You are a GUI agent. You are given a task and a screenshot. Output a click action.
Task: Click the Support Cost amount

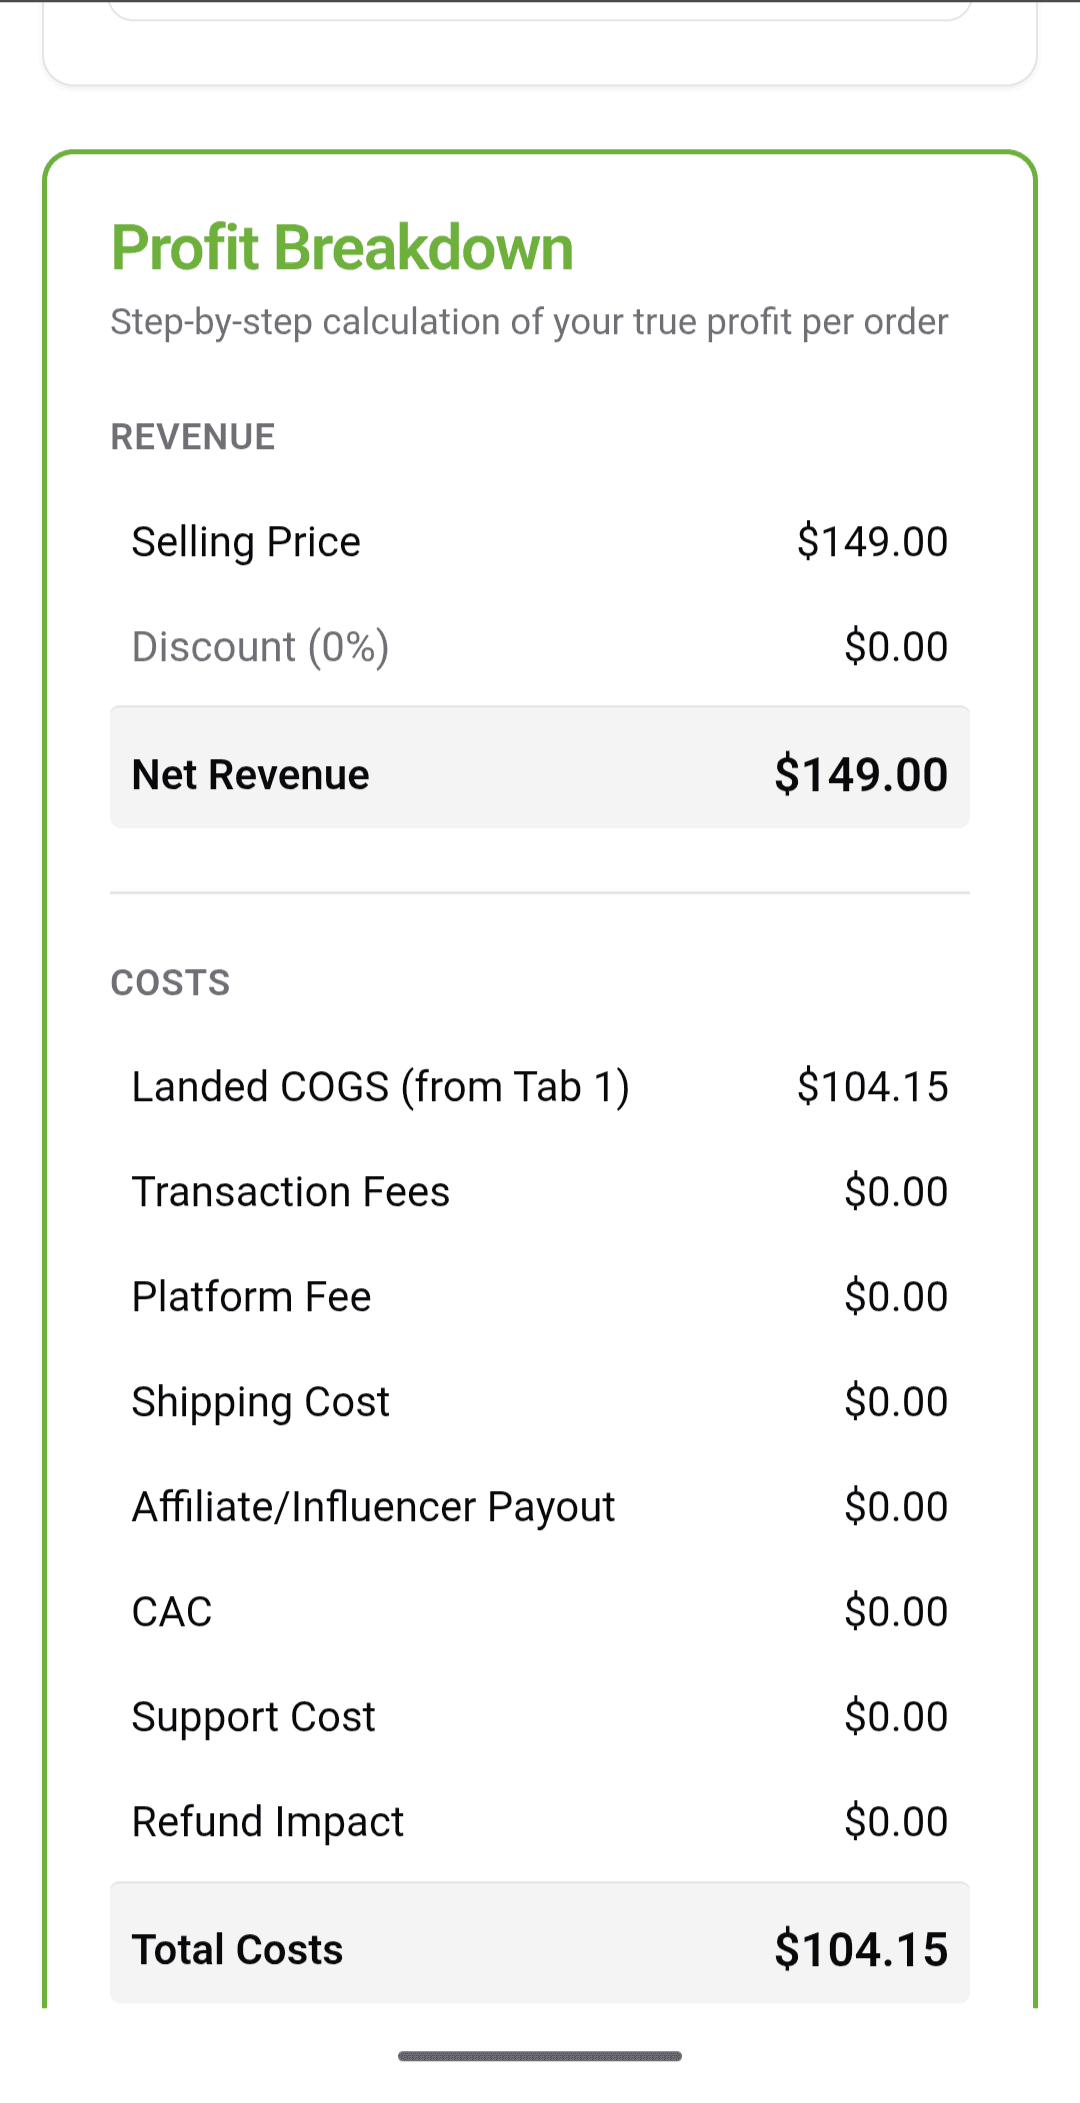[895, 1715]
